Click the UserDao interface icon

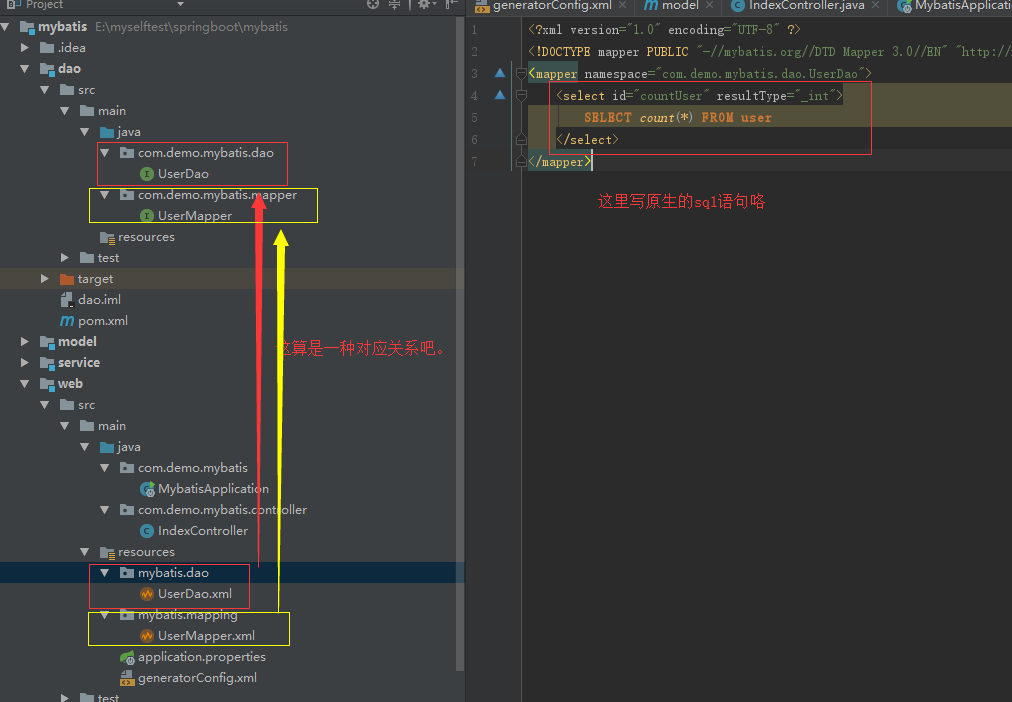[147, 174]
